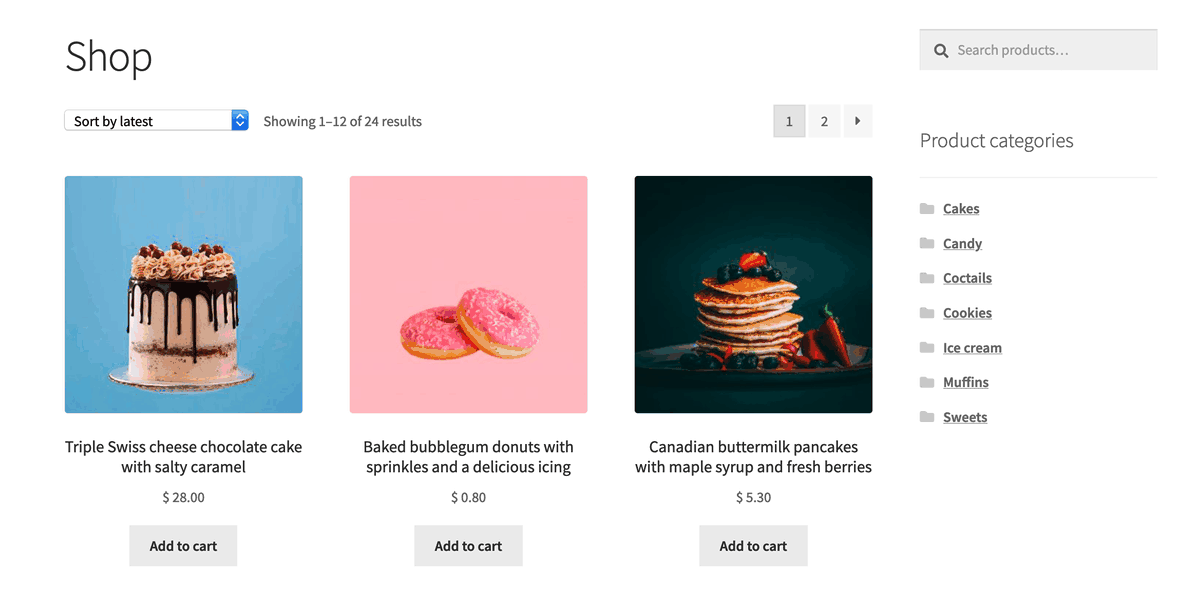Select page 1 in pagination
Viewport: 1200px width, 600px height.
(x=789, y=121)
